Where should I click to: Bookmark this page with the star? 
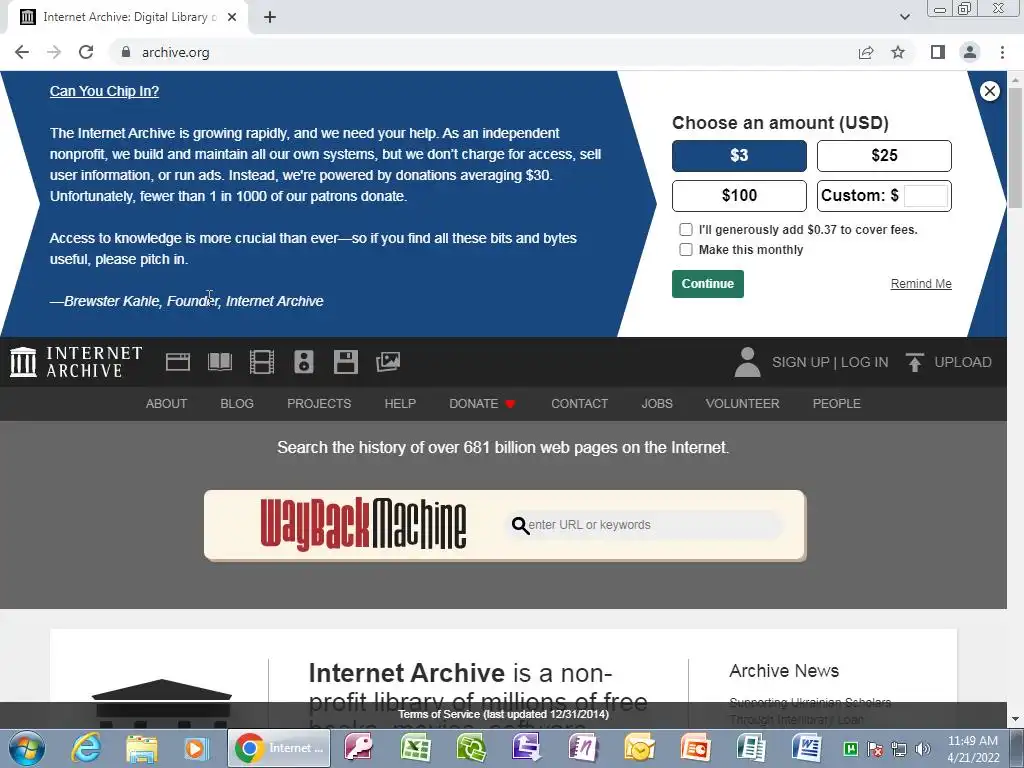click(898, 52)
